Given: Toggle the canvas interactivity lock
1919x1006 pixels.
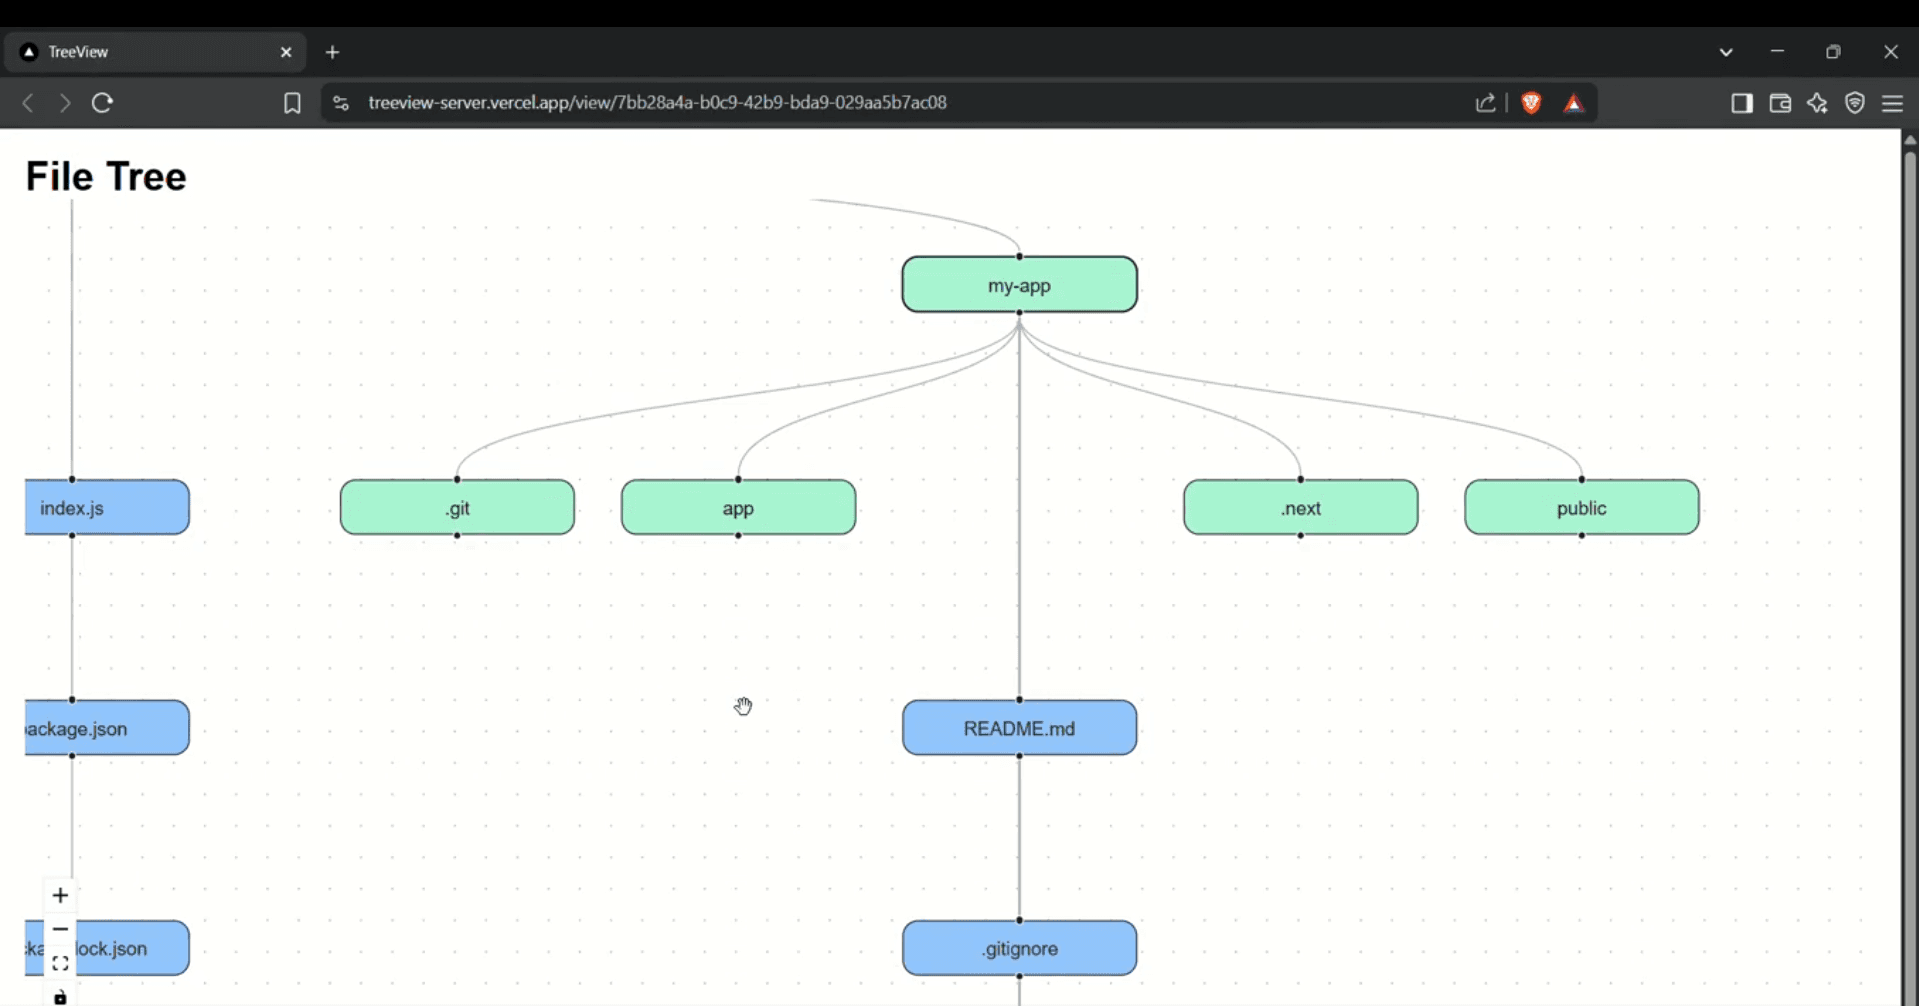Looking at the screenshot, I should coord(60,997).
